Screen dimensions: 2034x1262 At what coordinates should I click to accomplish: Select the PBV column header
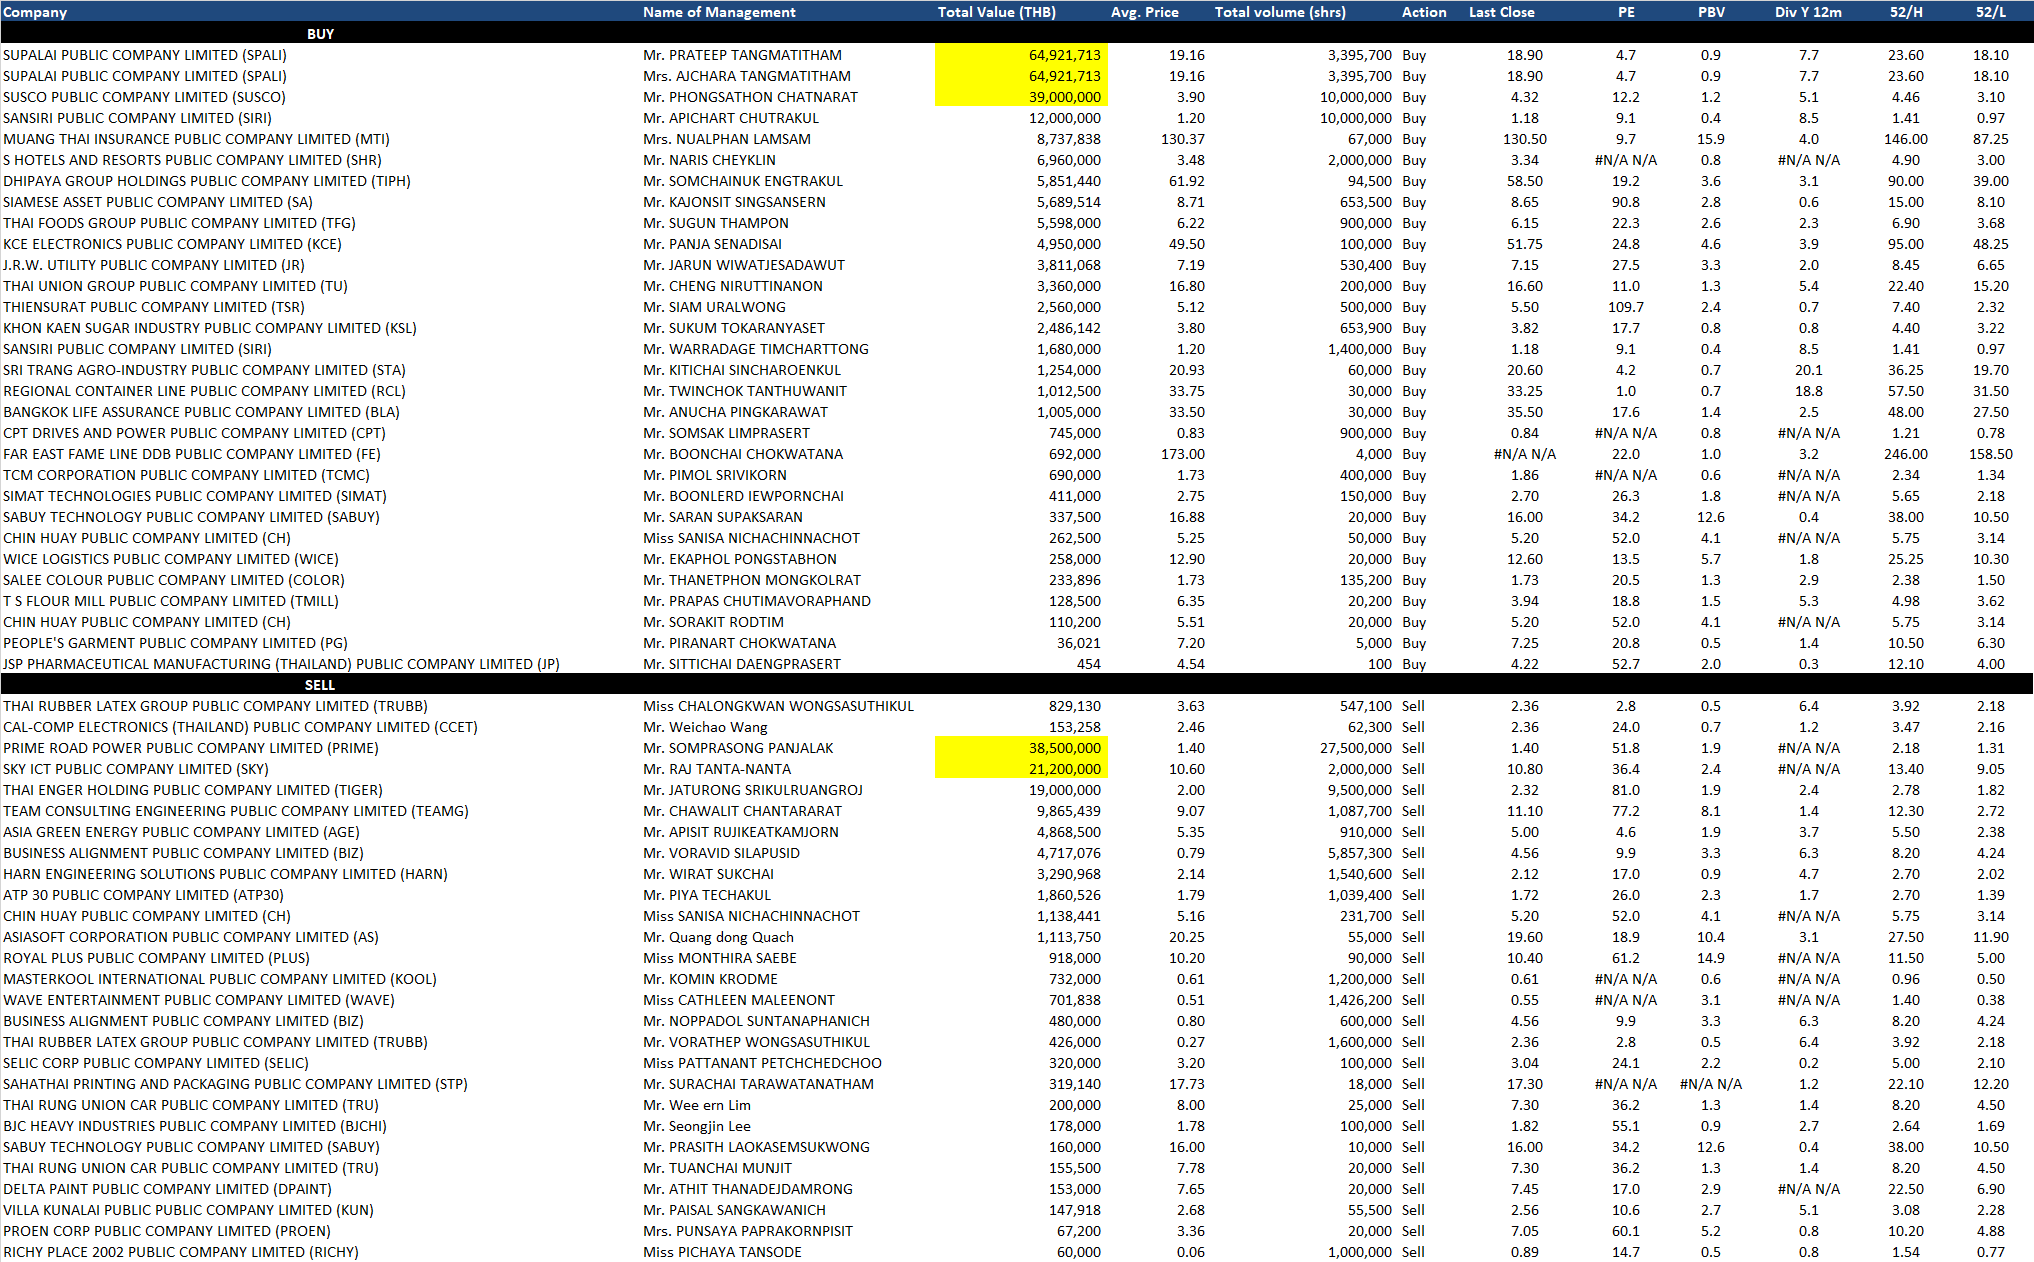pyautogui.click(x=1710, y=12)
